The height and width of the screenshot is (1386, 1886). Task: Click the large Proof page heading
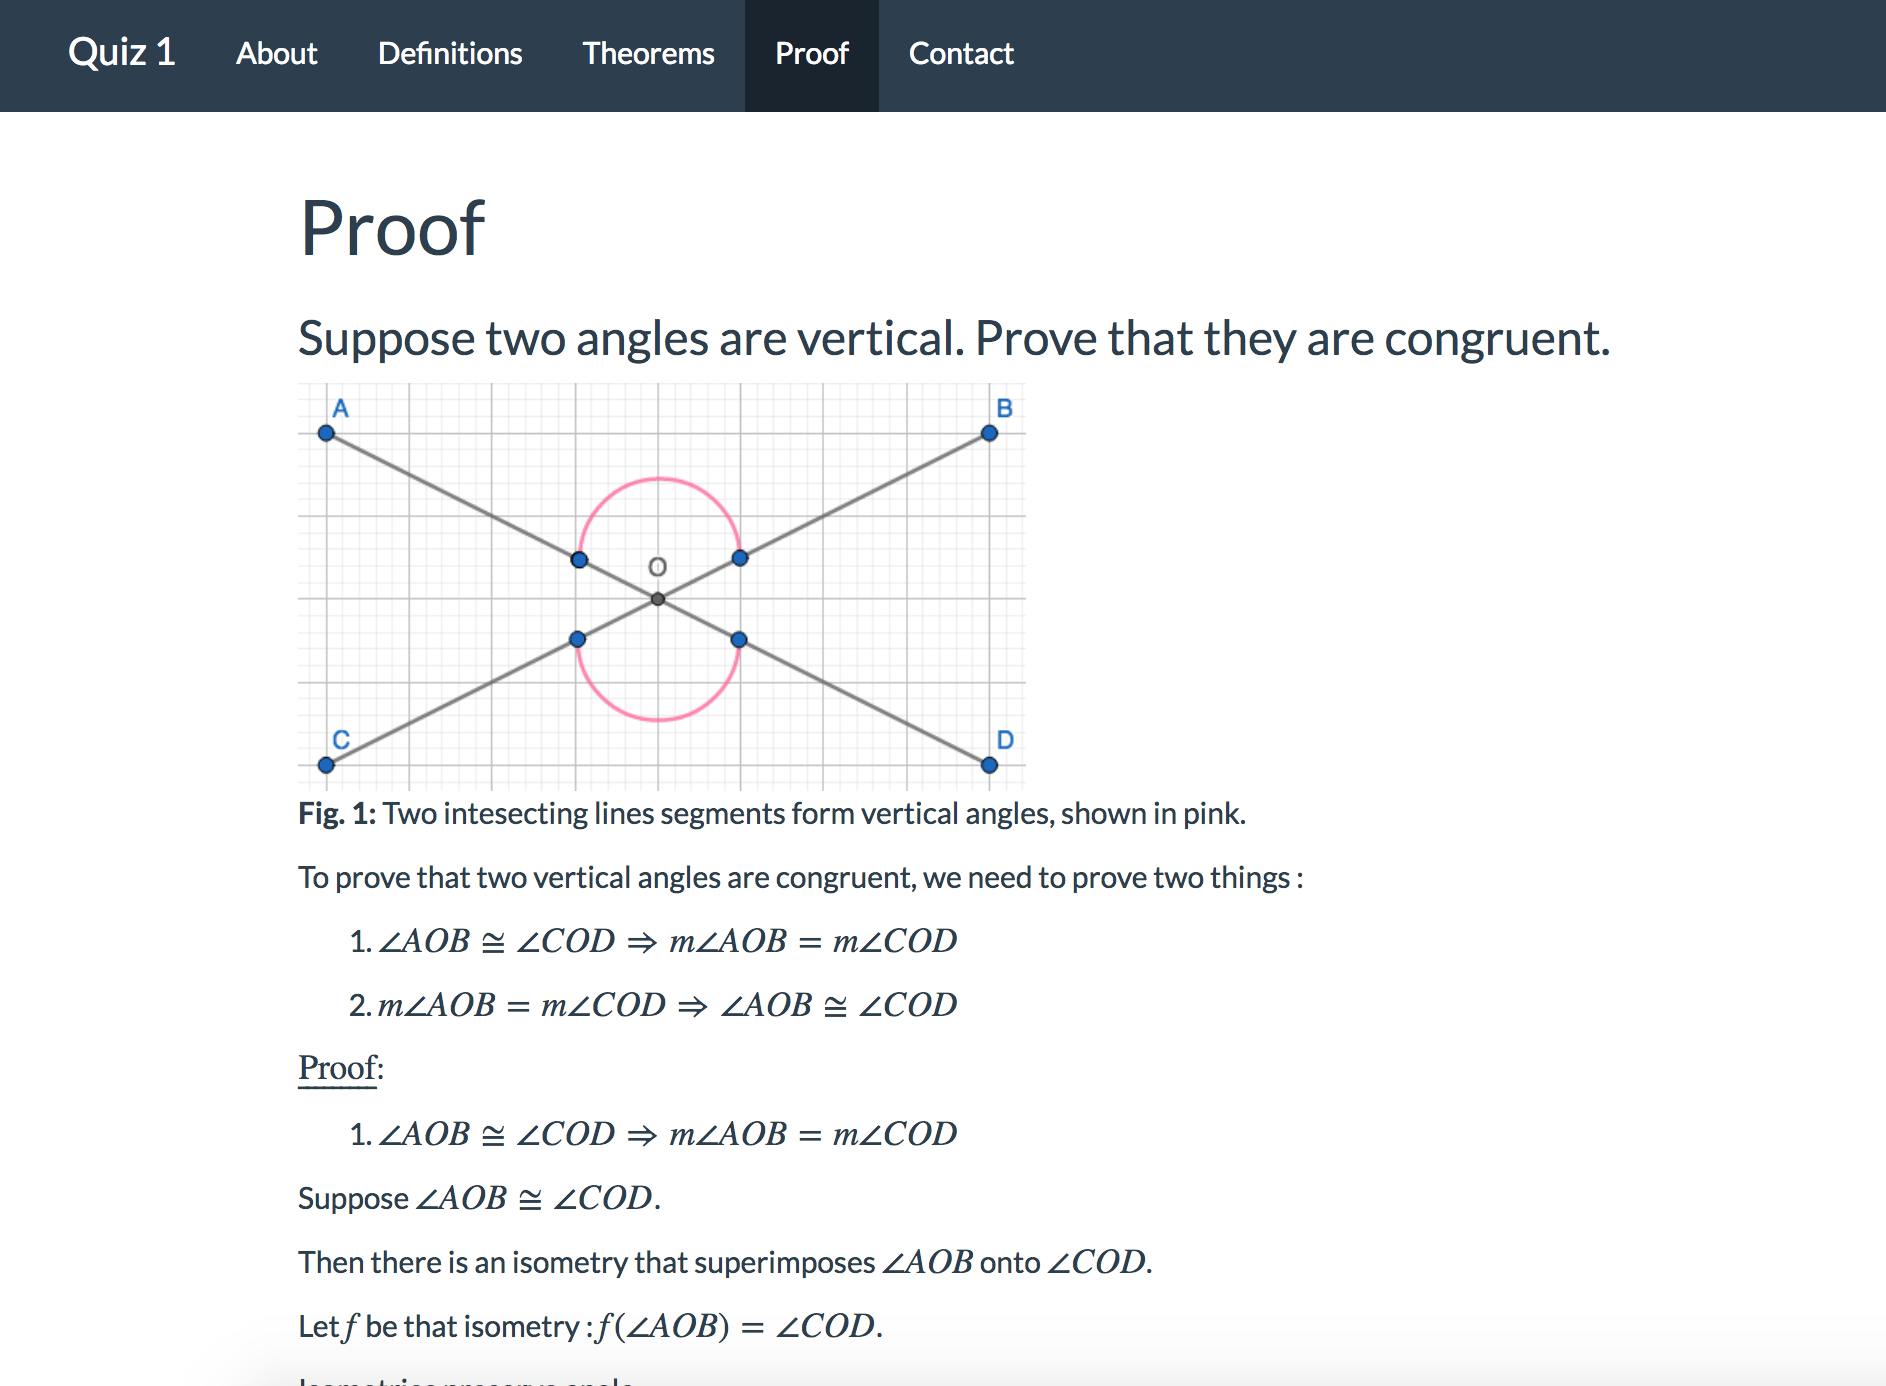click(x=392, y=229)
